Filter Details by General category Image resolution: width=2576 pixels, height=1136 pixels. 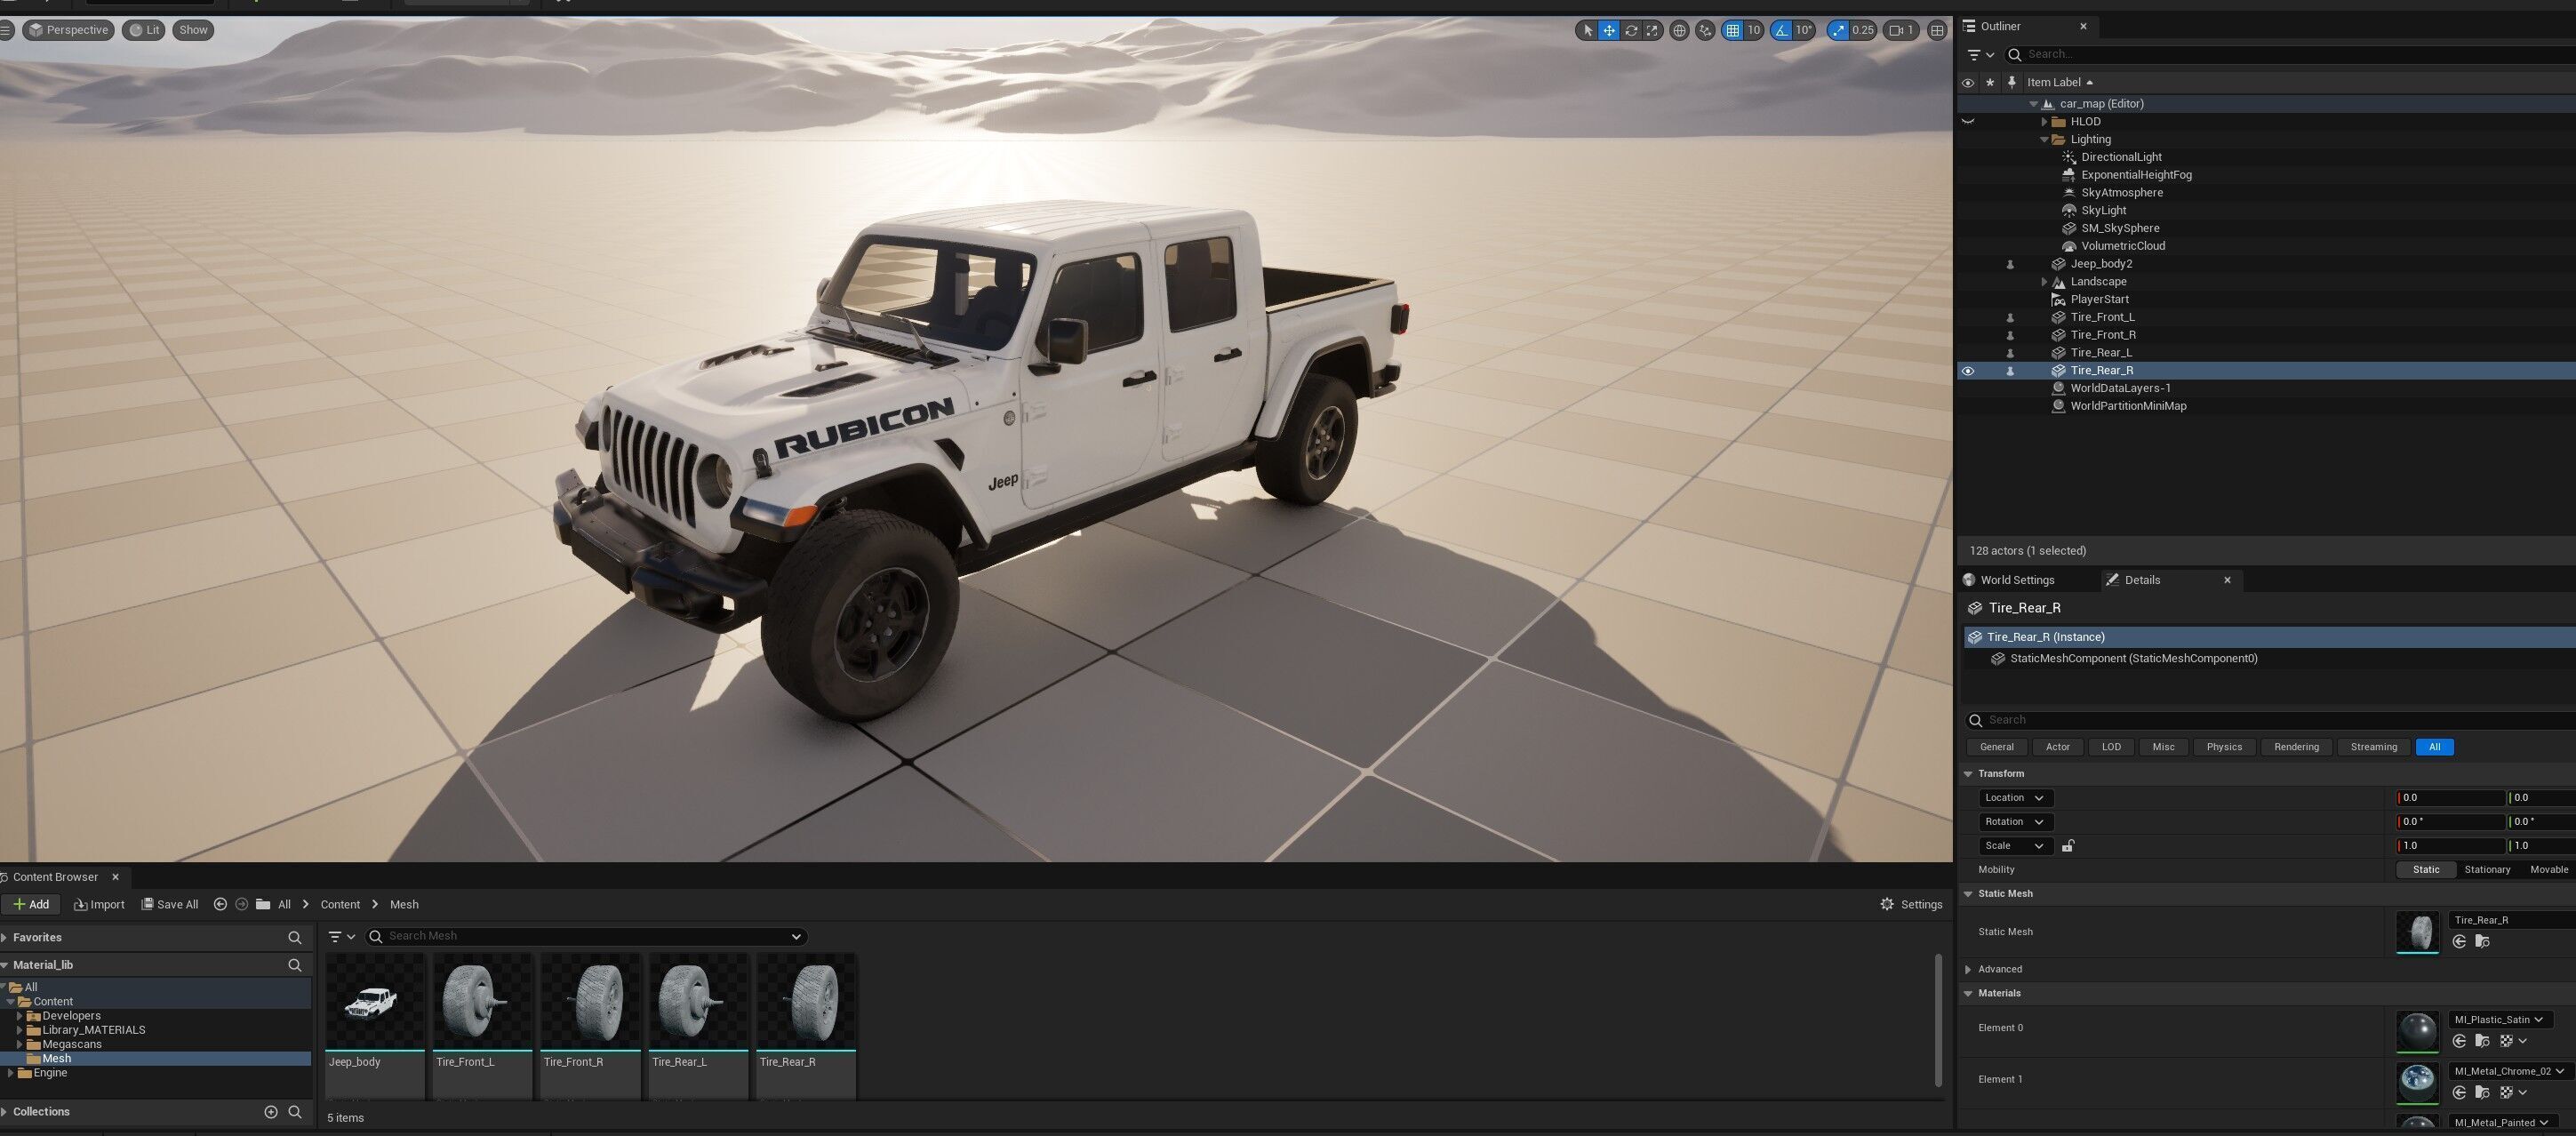pyautogui.click(x=1996, y=747)
